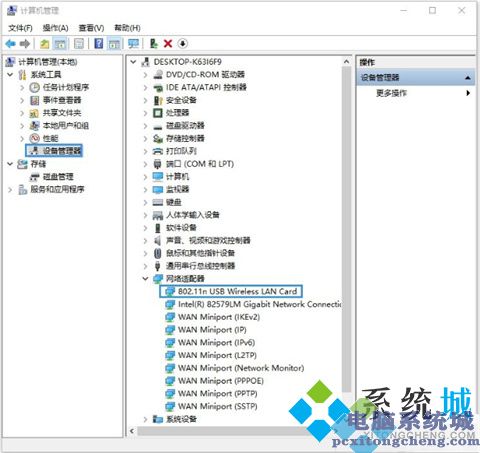Click the update driver down-arrow icon
This screenshot has height=453, width=480.
[183, 44]
